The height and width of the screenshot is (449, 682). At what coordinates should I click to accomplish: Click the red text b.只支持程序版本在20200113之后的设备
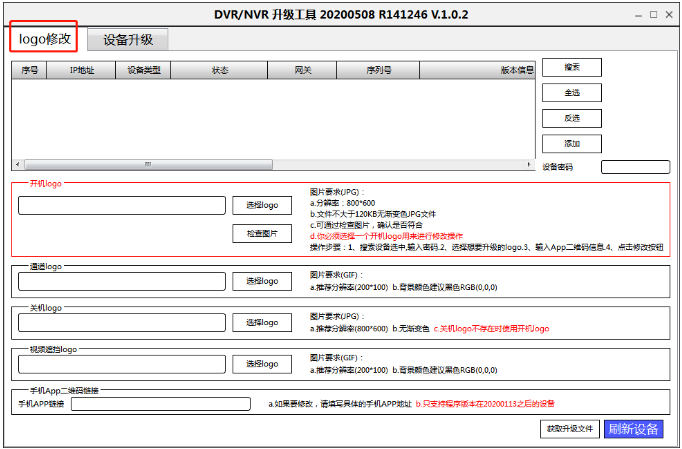(485, 404)
